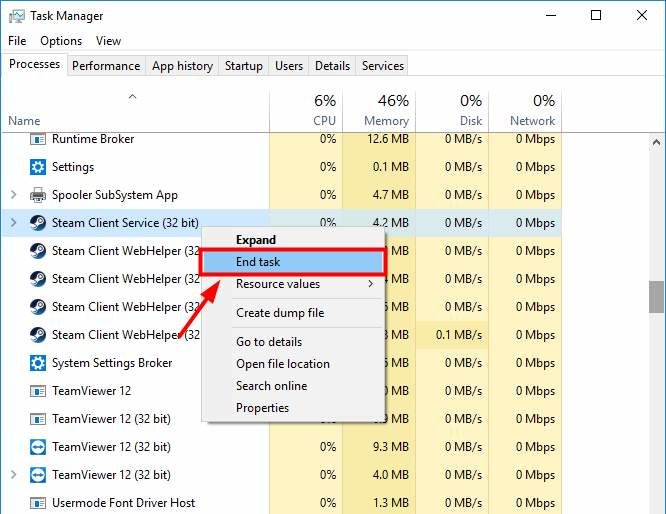Open the File menu
Image resolution: width=666 pixels, height=514 pixels.
(17, 41)
